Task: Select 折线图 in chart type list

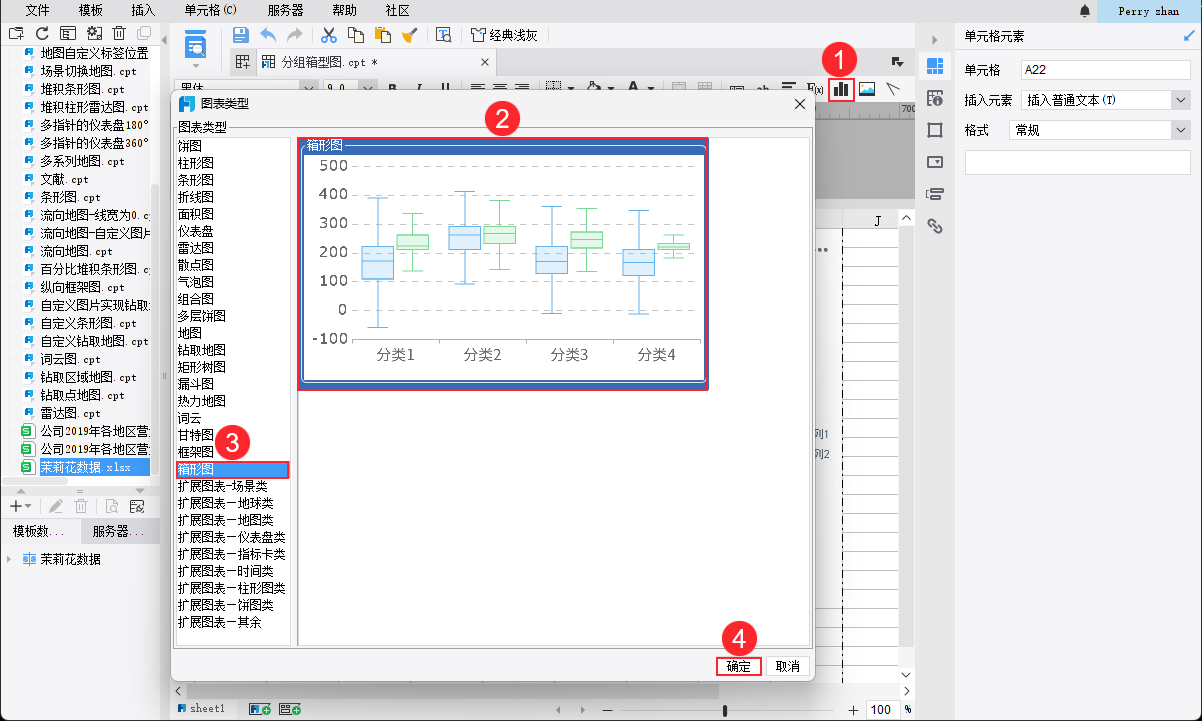Action: (x=232, y=197)
